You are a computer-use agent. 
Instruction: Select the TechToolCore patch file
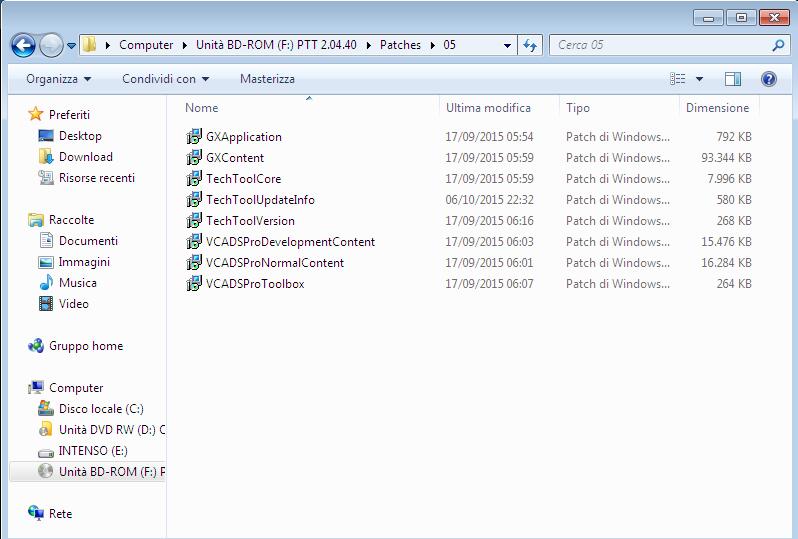coord(243,179)
